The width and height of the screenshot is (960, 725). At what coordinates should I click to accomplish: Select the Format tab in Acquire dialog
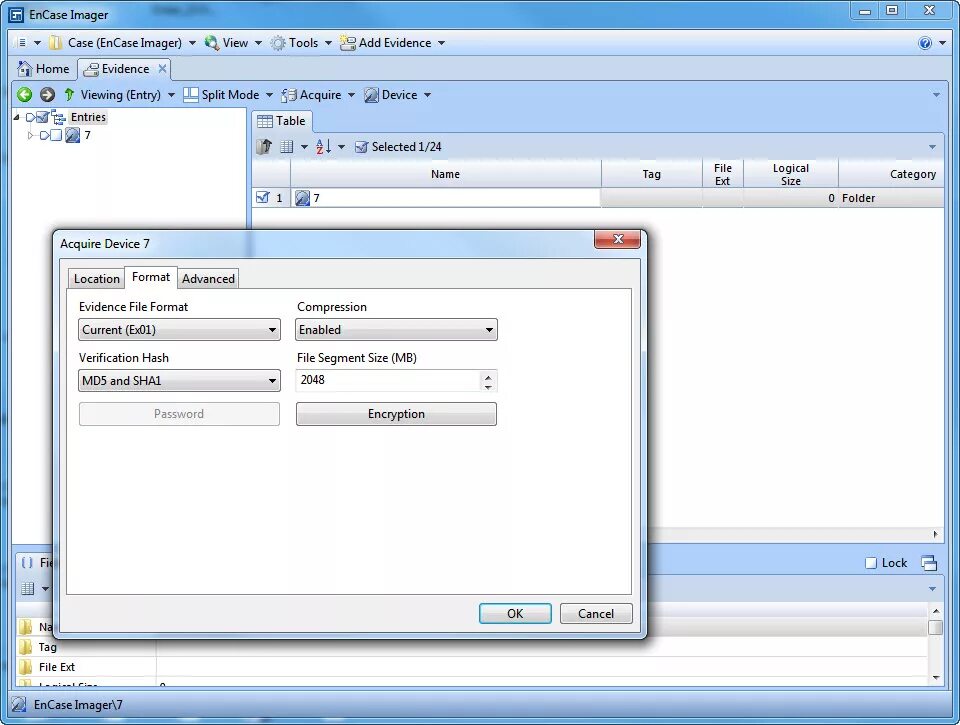(x=151, y=277)
